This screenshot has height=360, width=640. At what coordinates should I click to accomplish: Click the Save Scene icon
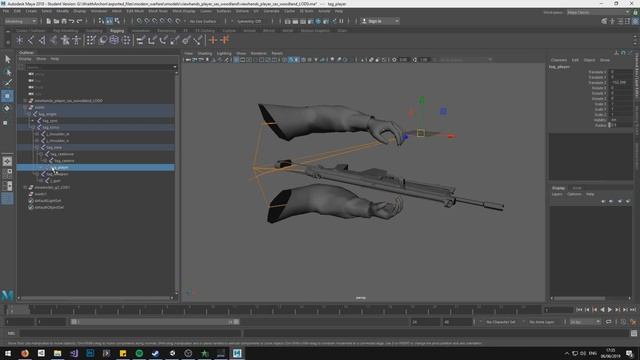64,21
